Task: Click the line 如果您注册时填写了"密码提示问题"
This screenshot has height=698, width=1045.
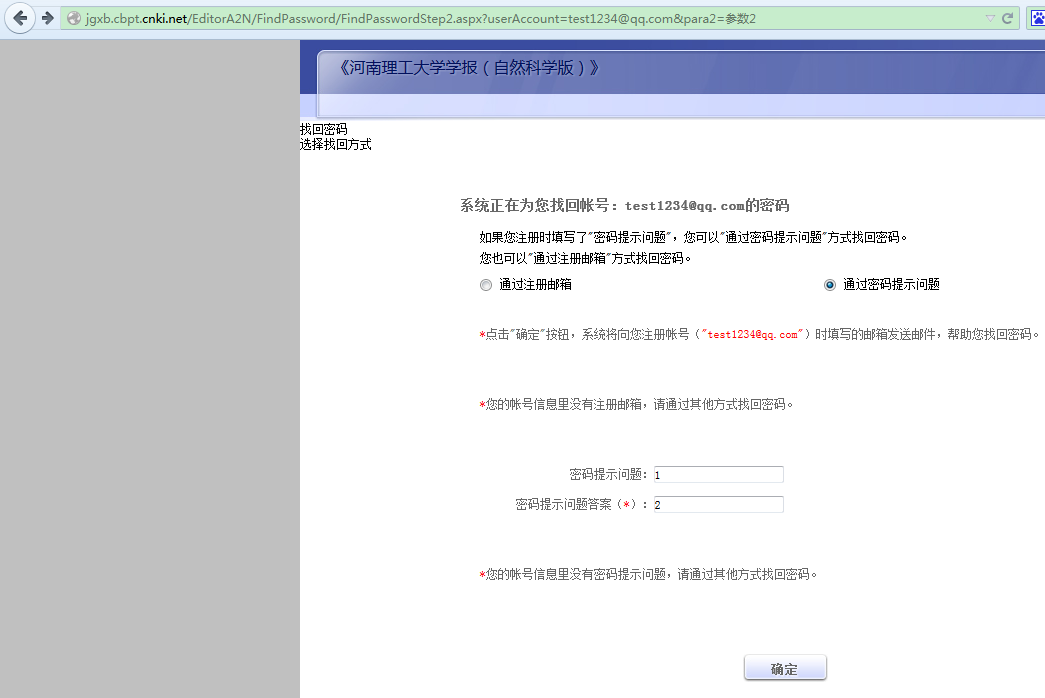Action: pos(693,237)
